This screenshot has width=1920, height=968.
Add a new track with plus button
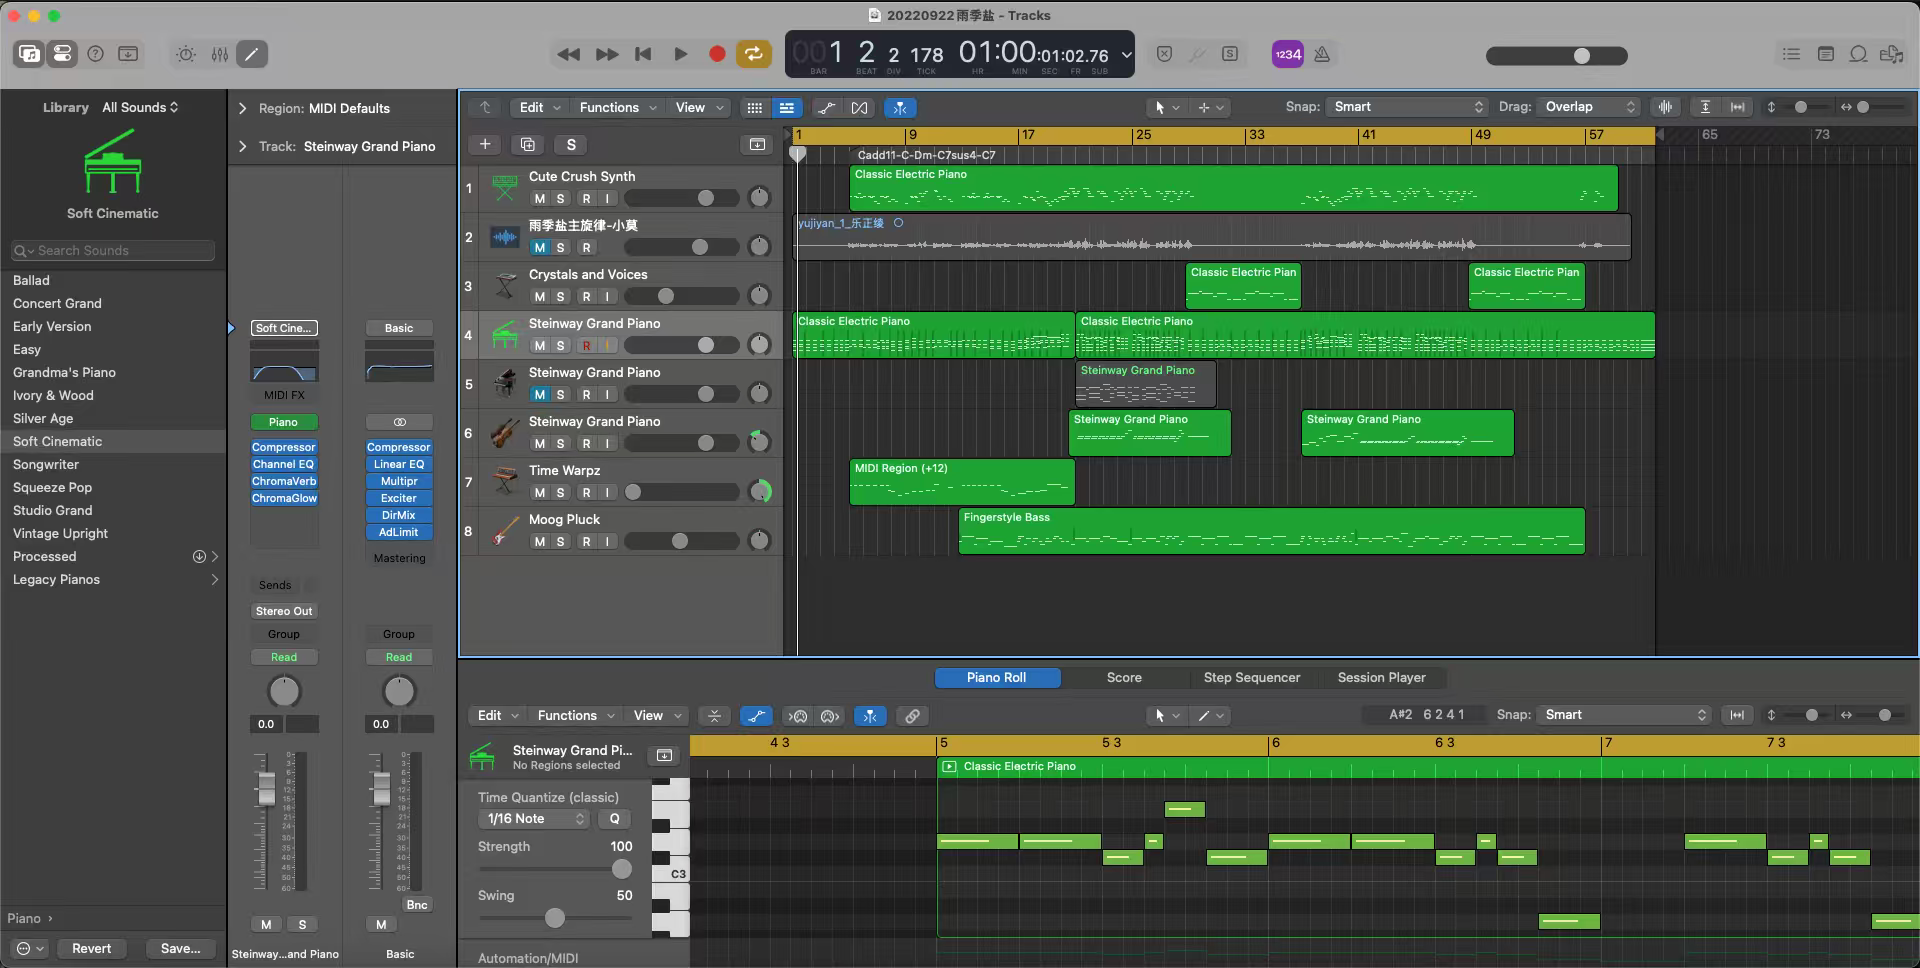pyautogui.click(x=485, y=145)
